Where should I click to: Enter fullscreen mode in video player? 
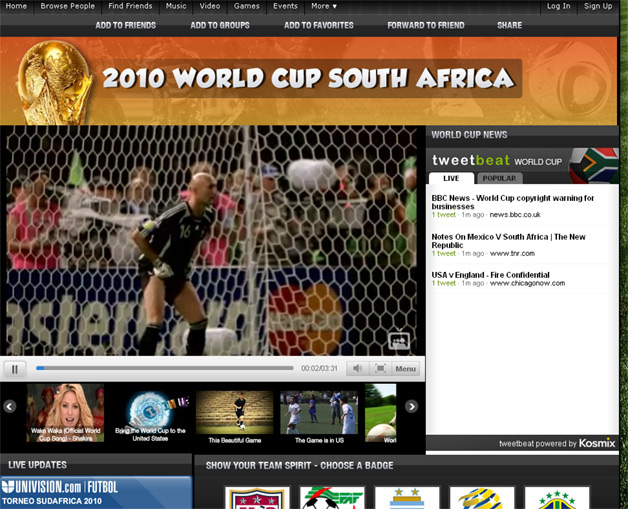380,368
